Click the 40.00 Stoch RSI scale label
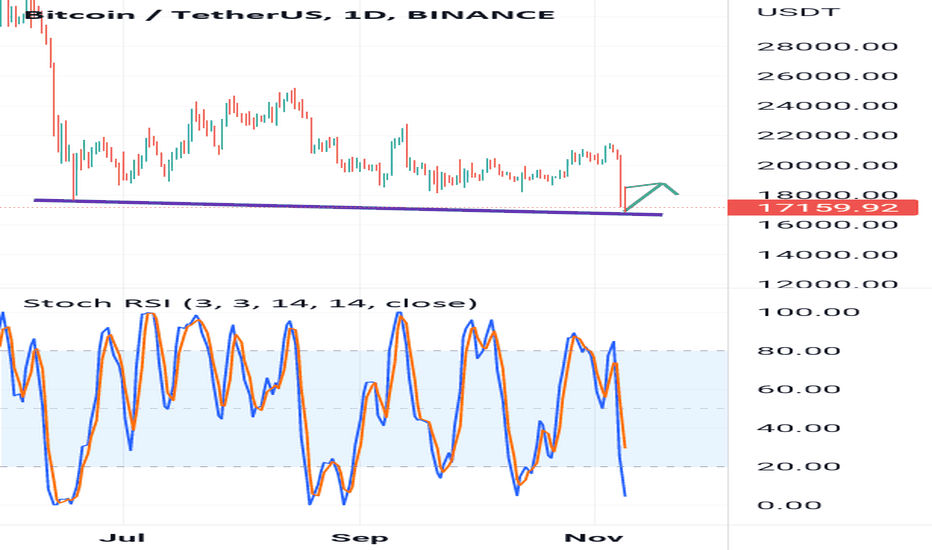Screen dimensions: 932x550 click(x=799, y=428)
